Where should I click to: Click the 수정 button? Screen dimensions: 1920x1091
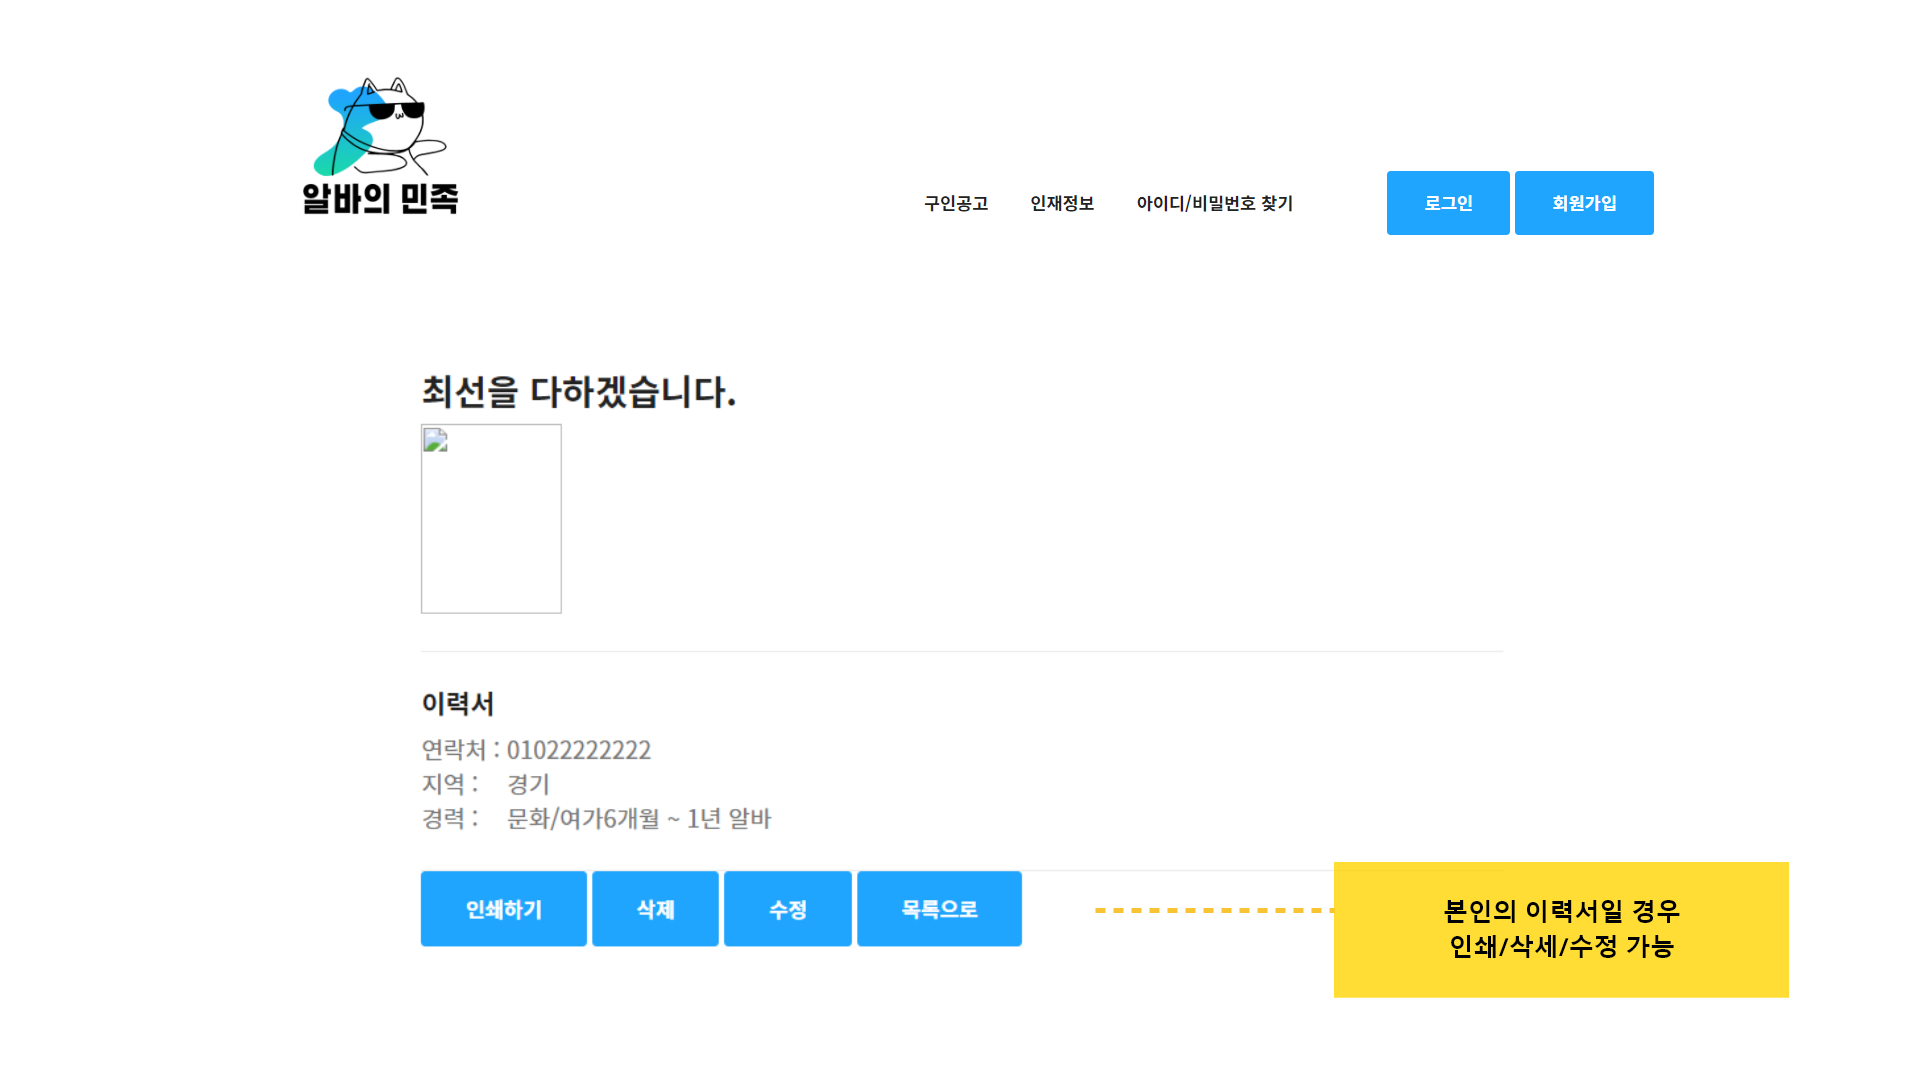point(788,909)
